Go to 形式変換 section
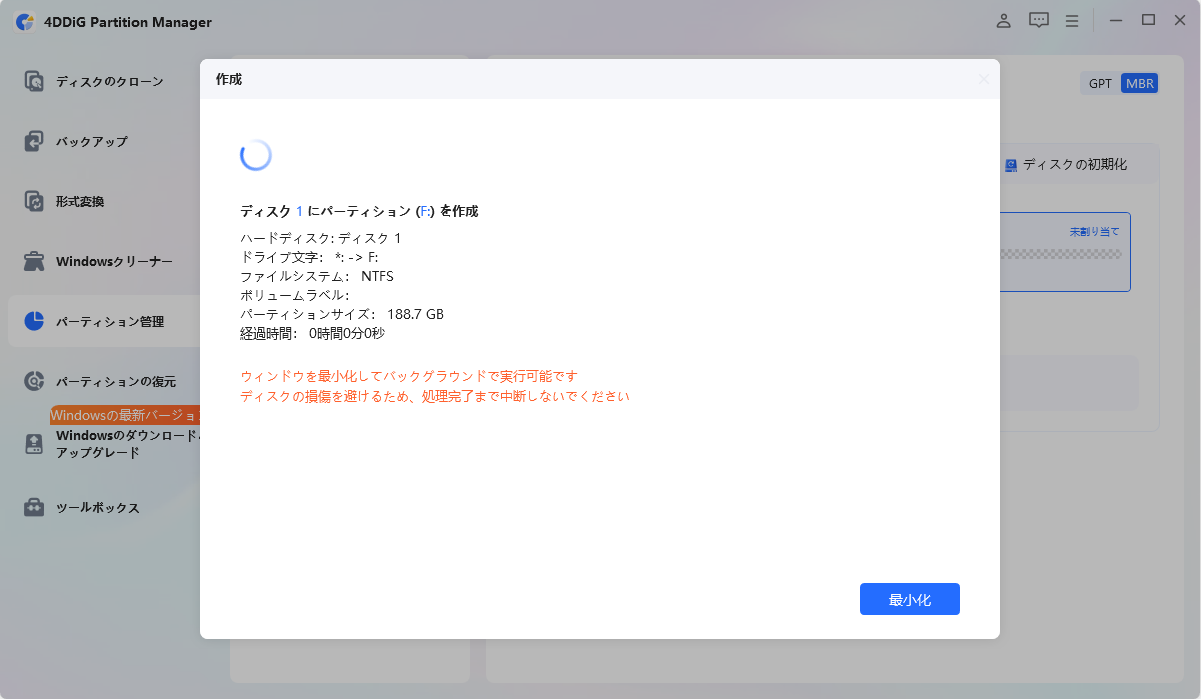 point(80,201)
